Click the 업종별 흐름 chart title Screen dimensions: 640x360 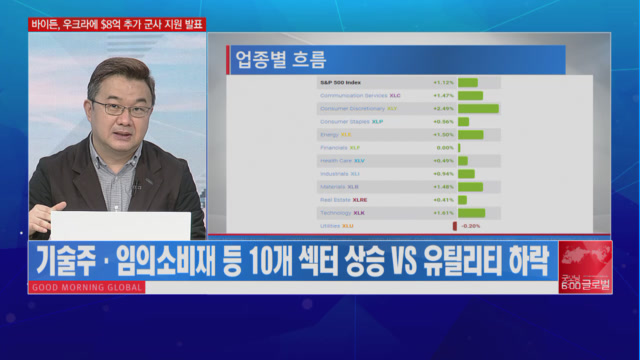[281, 60]
